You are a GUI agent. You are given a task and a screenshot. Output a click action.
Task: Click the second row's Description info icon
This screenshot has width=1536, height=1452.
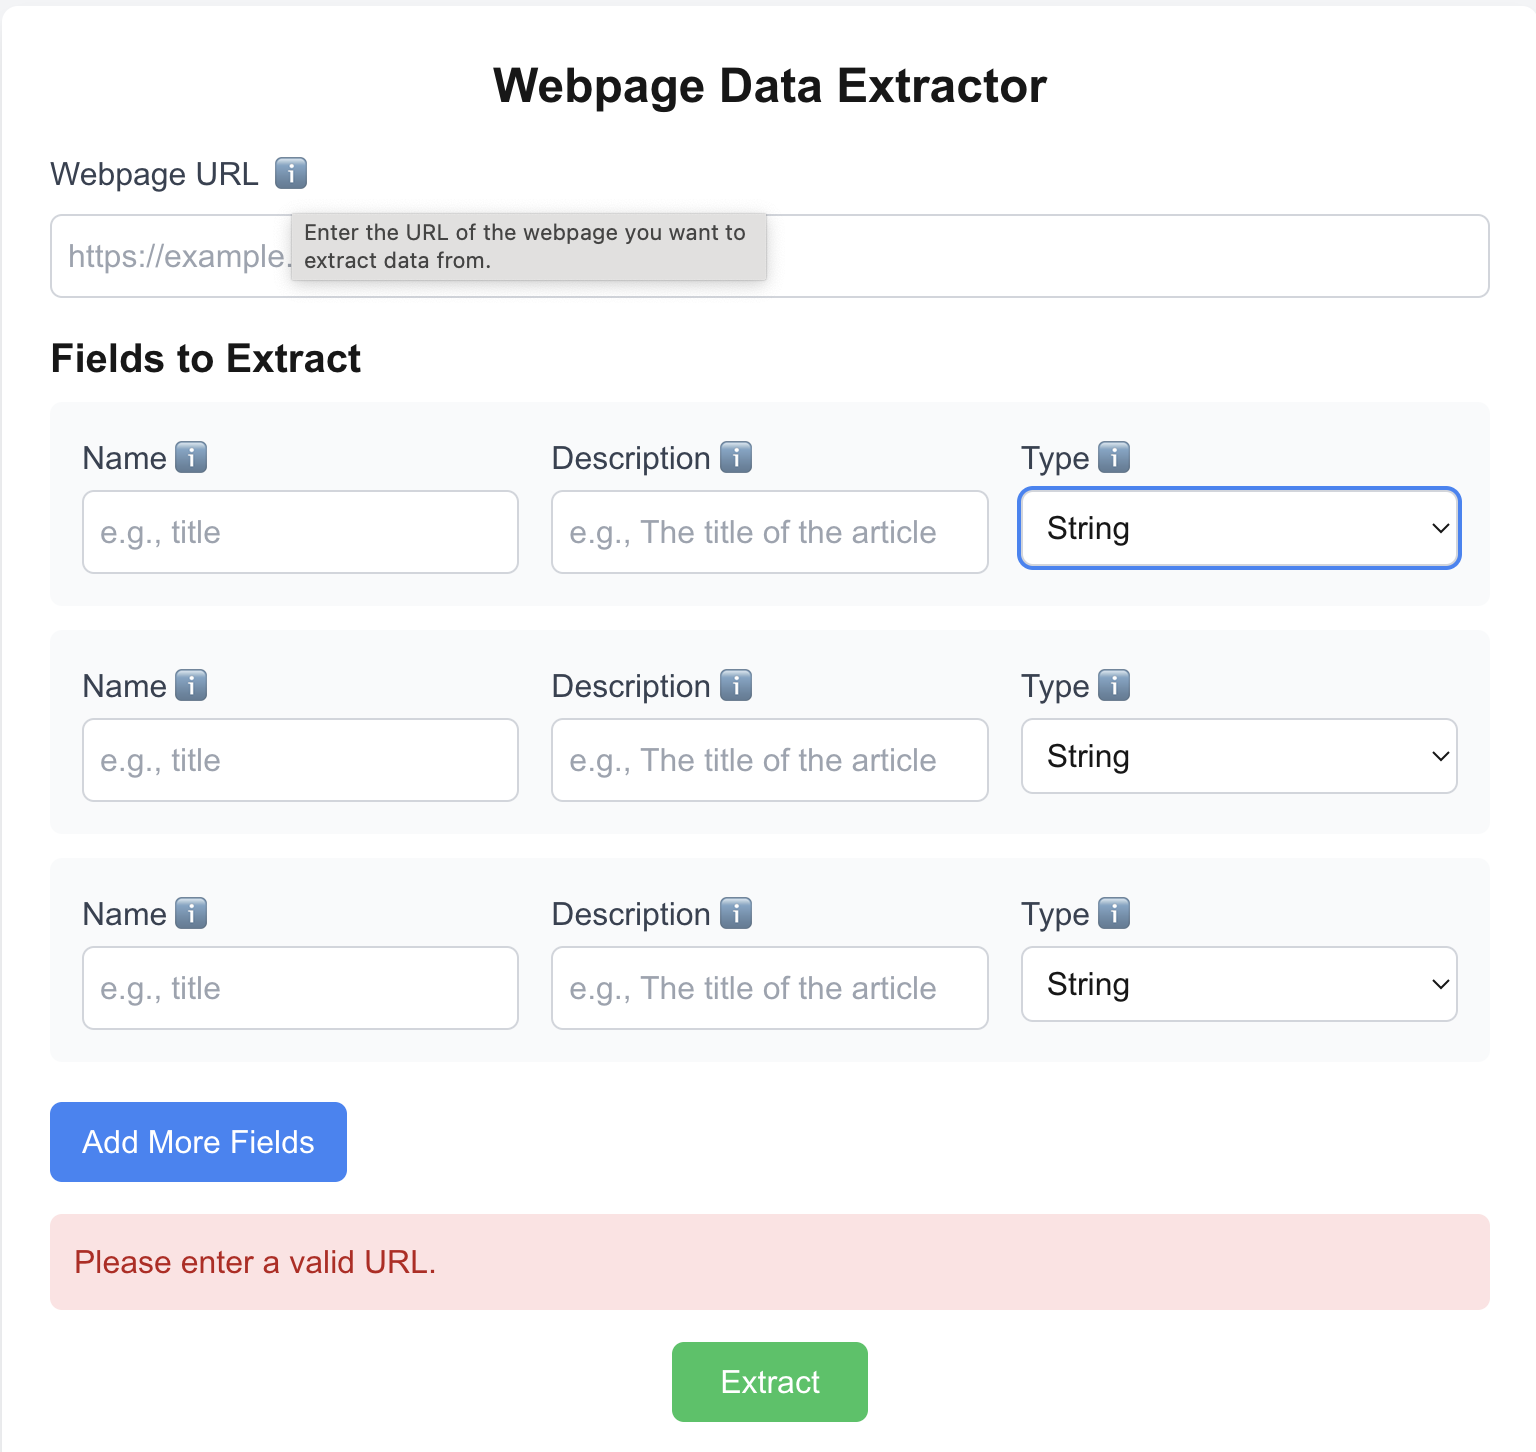click(x=736, y=685)
